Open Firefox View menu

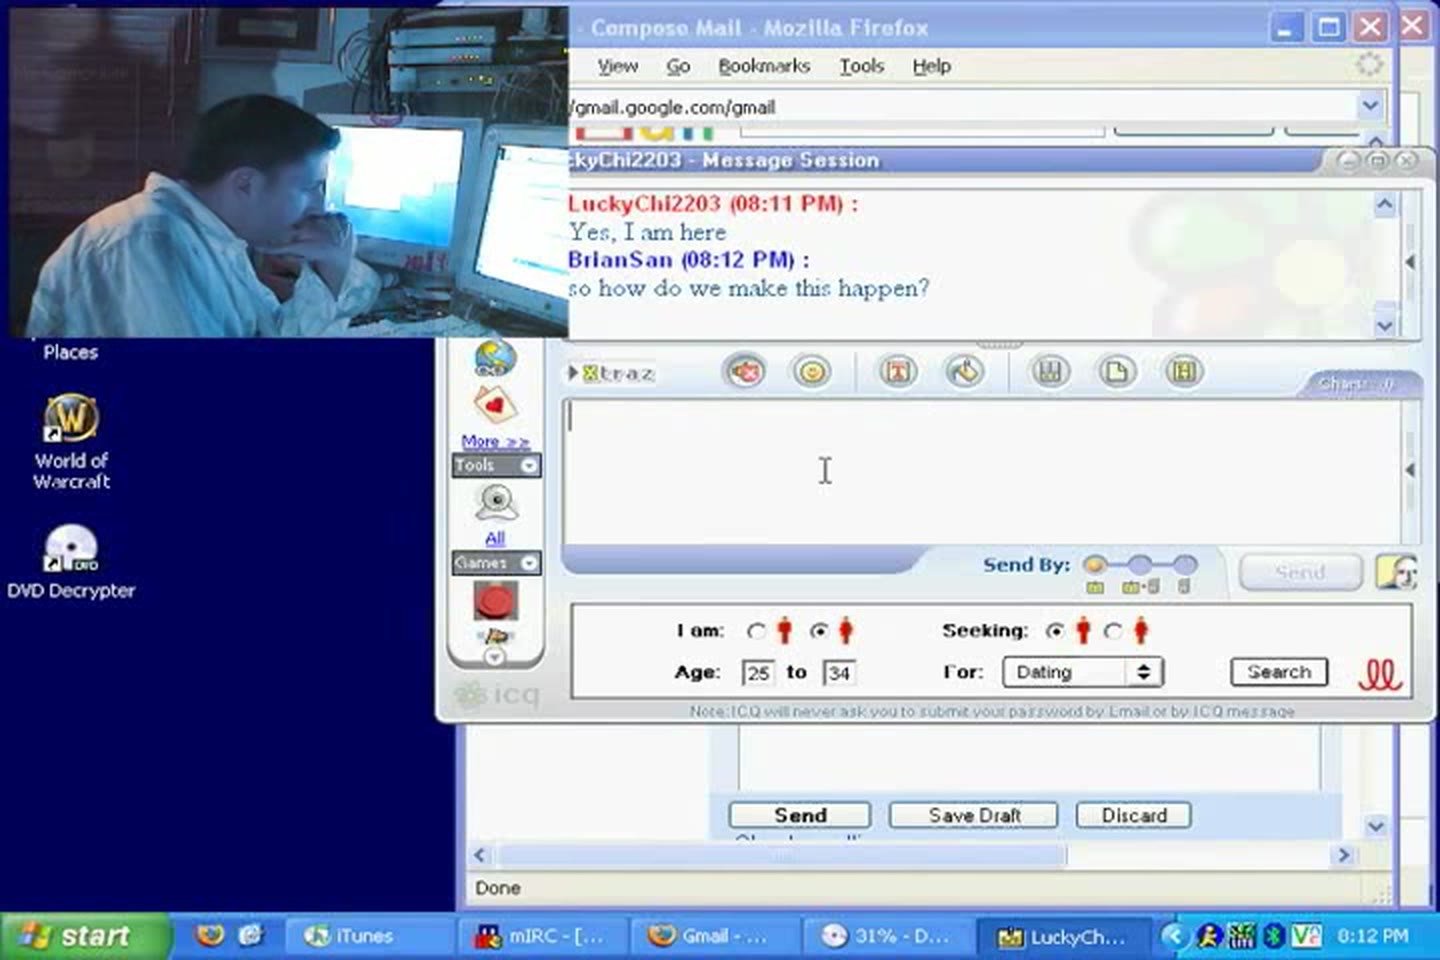click(x=617, y=66)
